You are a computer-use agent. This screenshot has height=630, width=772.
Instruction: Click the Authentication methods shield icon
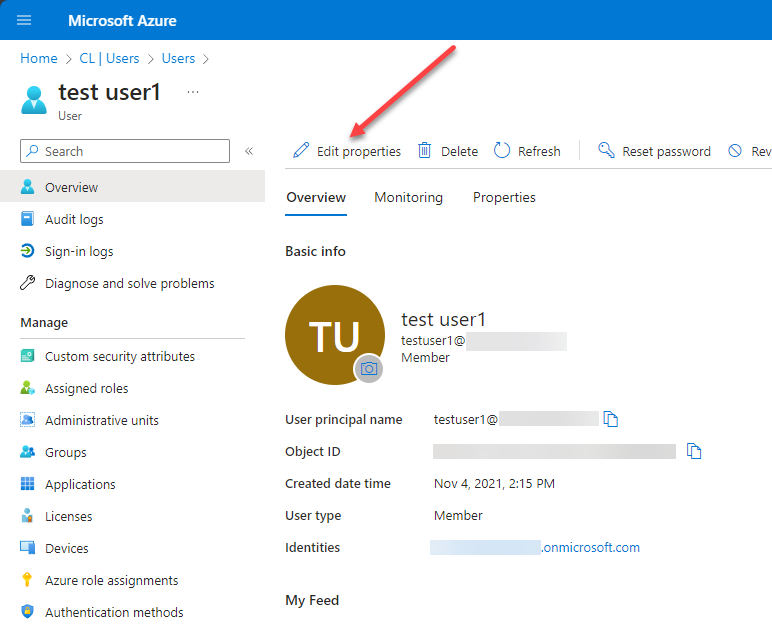tap(28, 611)
